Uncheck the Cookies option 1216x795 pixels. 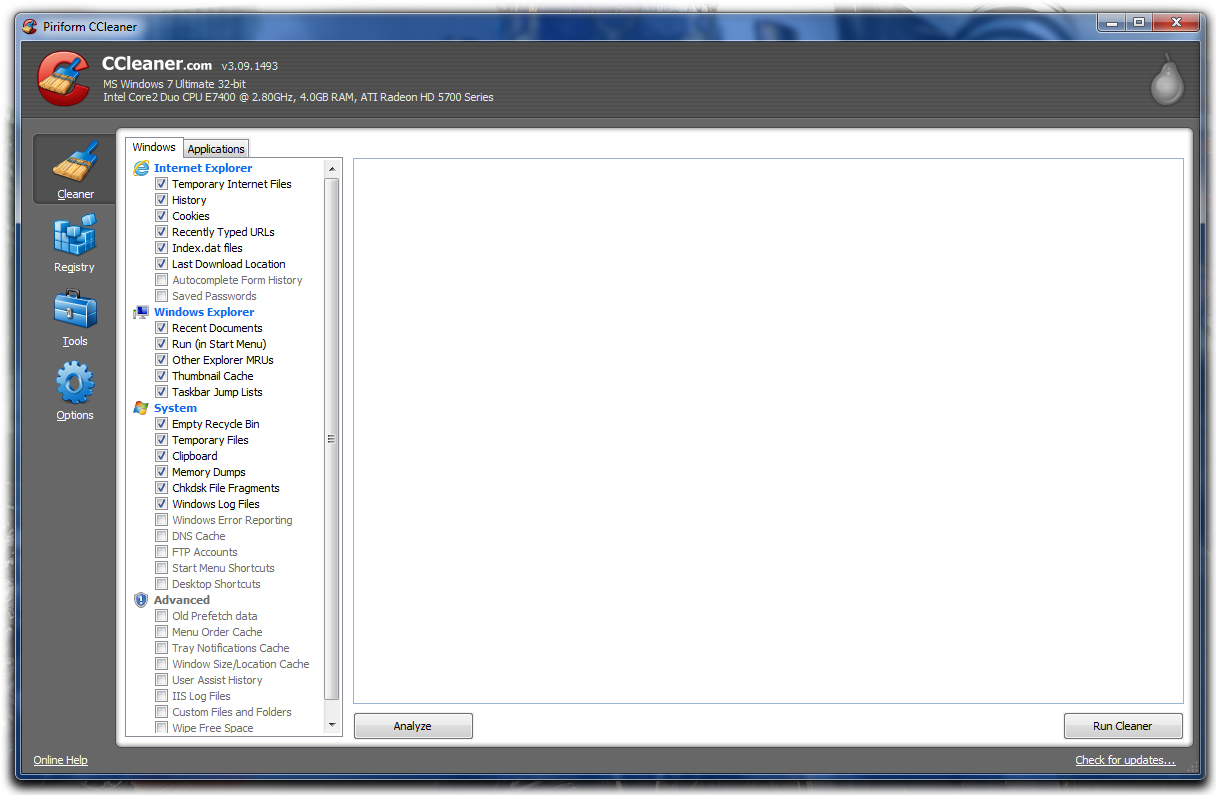[161, 215]
